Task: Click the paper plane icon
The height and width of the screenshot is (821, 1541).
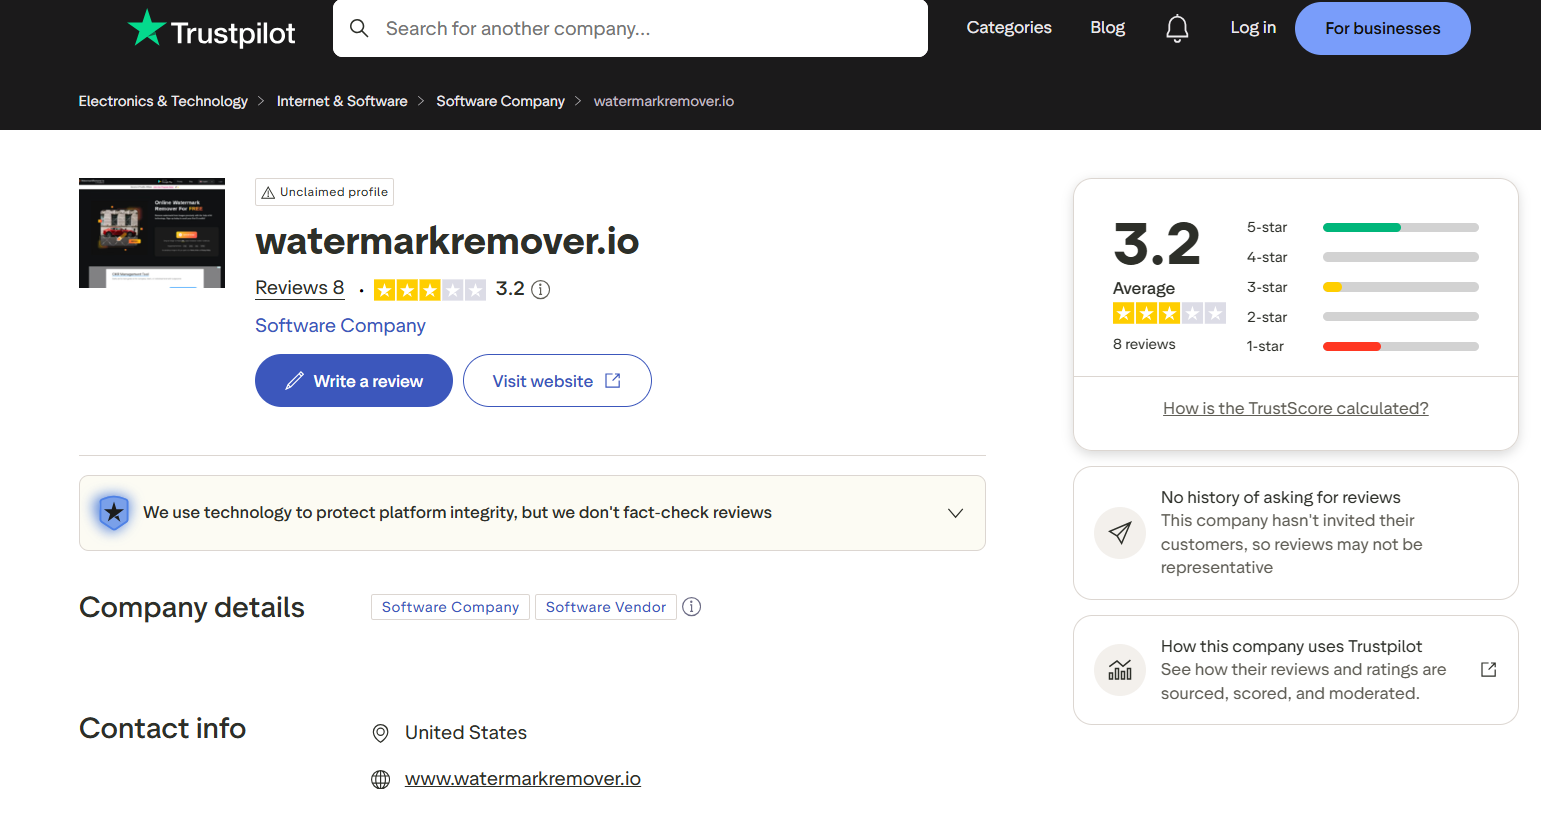Action: (x=1120, y=533)
